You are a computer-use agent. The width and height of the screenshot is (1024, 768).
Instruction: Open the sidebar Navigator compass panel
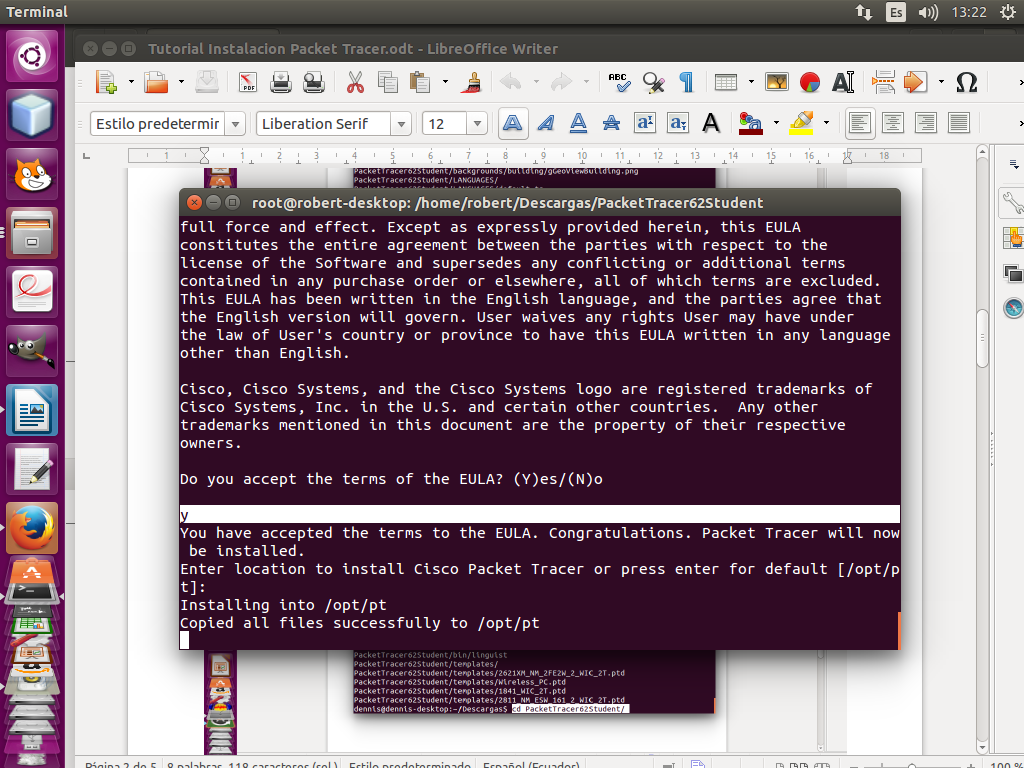point(1014,307)
